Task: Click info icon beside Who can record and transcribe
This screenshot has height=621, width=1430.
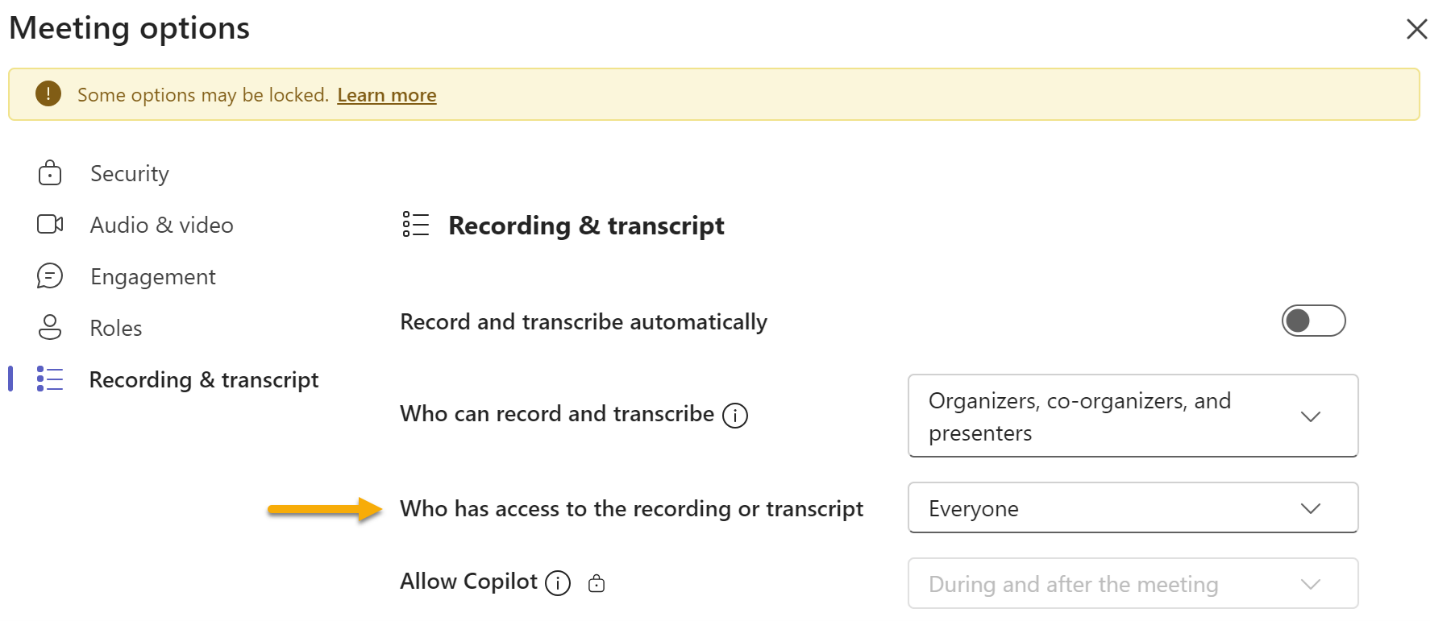Action: coord(735,414)
